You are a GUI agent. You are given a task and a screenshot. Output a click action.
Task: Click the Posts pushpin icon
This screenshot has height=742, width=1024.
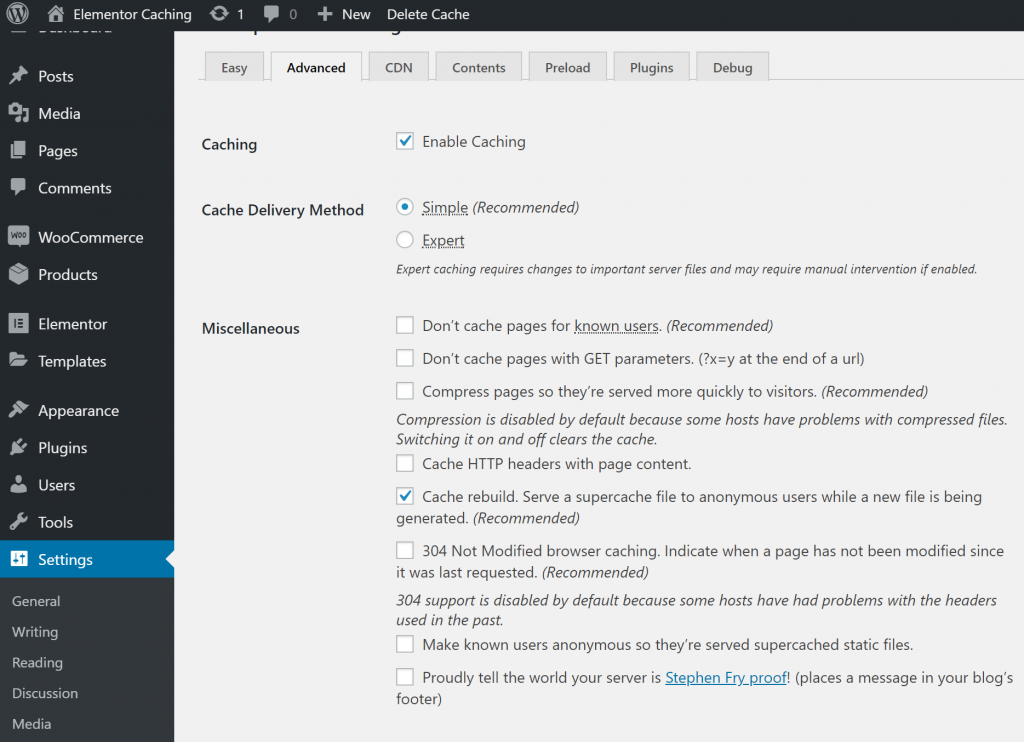point(18,76)
